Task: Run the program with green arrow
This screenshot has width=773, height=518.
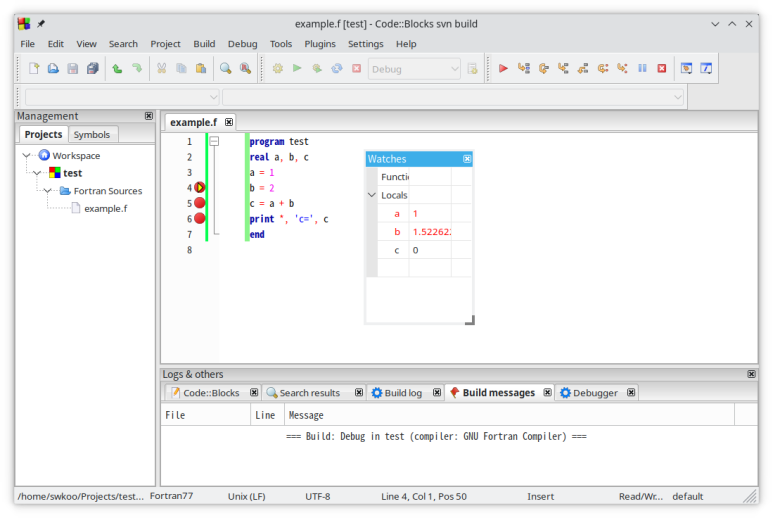Action: [x=297, y=69]
